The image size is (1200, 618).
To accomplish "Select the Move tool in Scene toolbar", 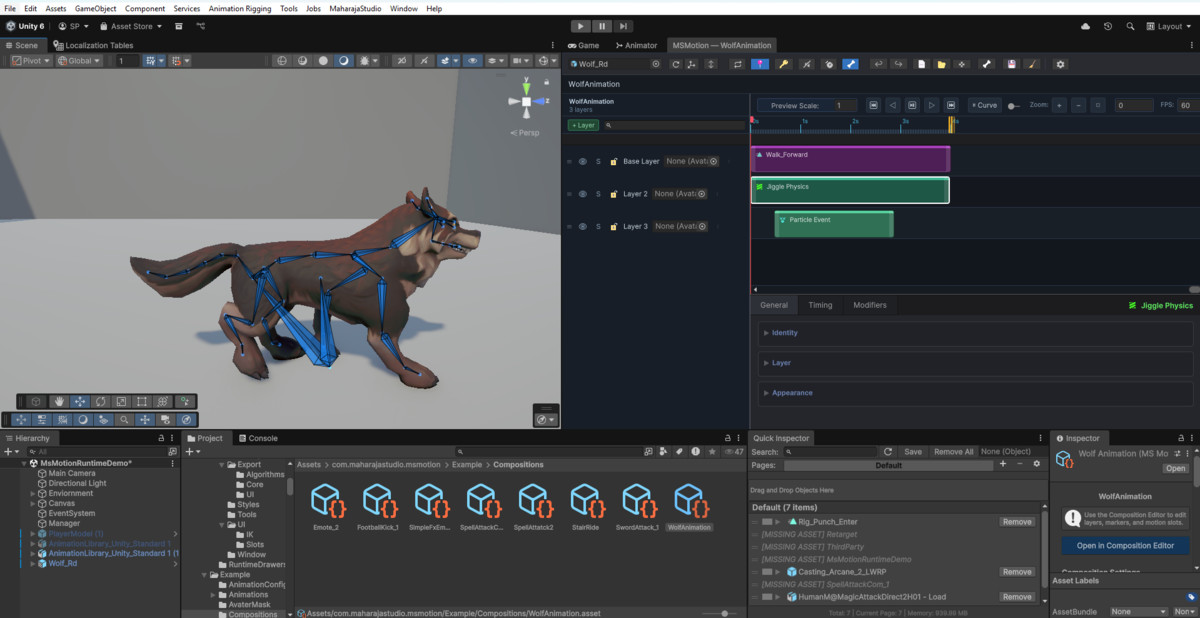I will [80, 401].
